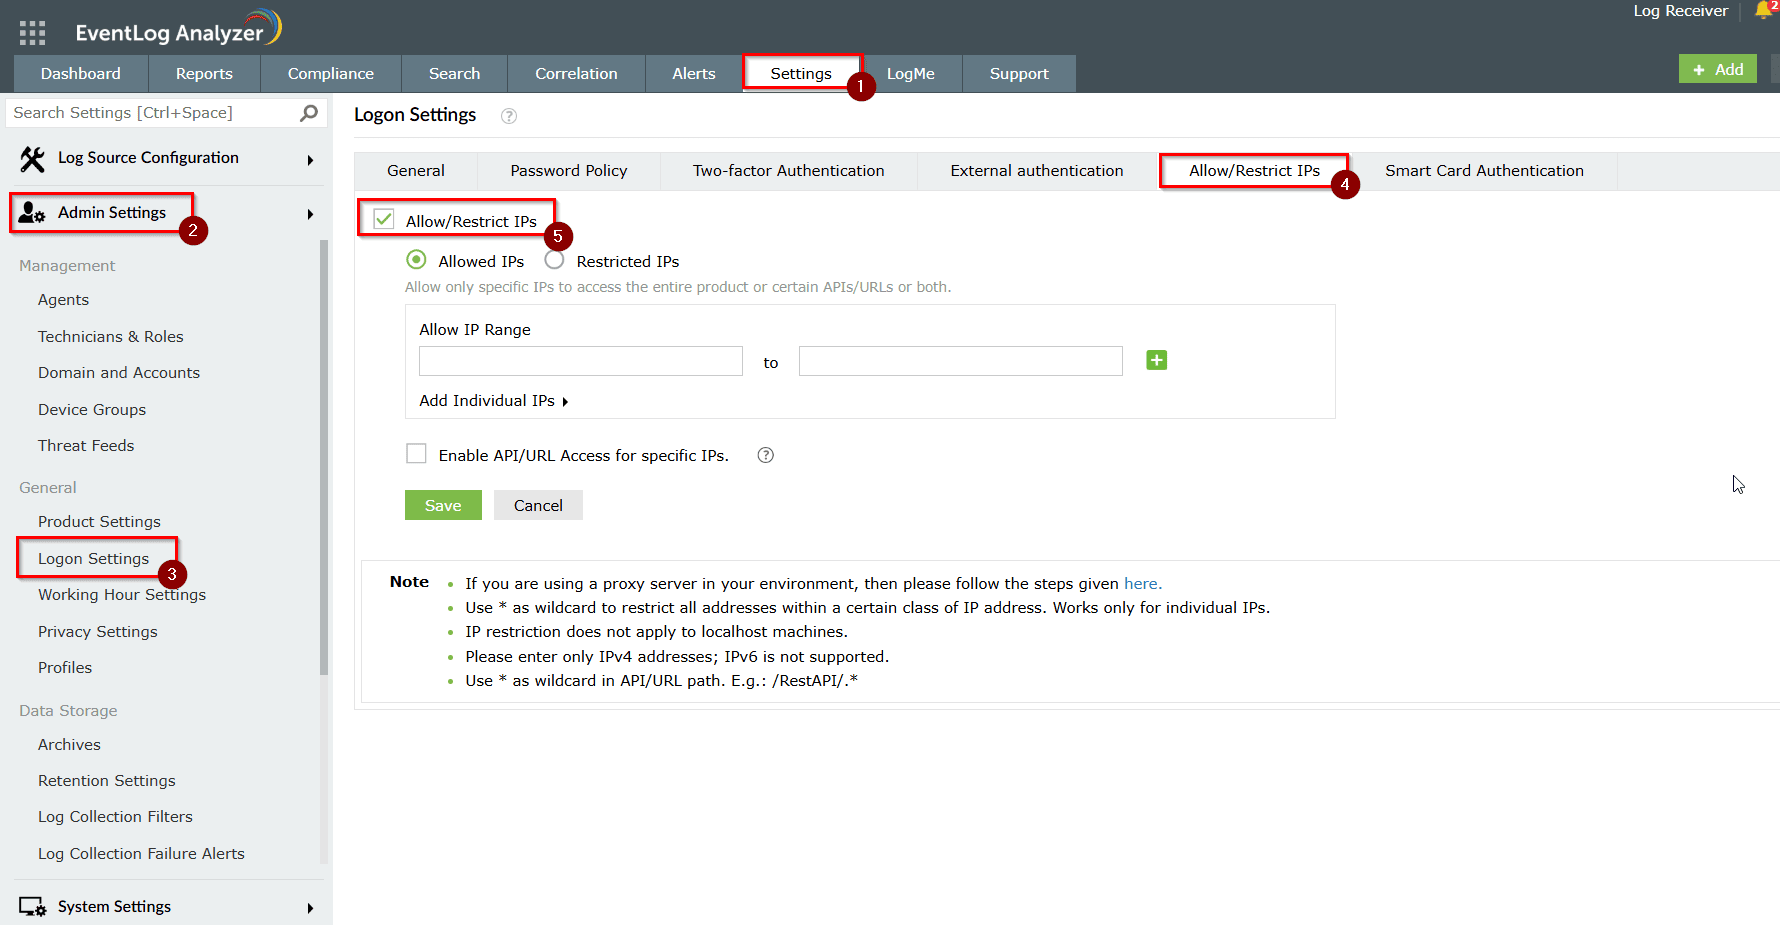The width and height of the screenshot is (1780, 925).
Task: Click the Cancel button
Action: 538,505
